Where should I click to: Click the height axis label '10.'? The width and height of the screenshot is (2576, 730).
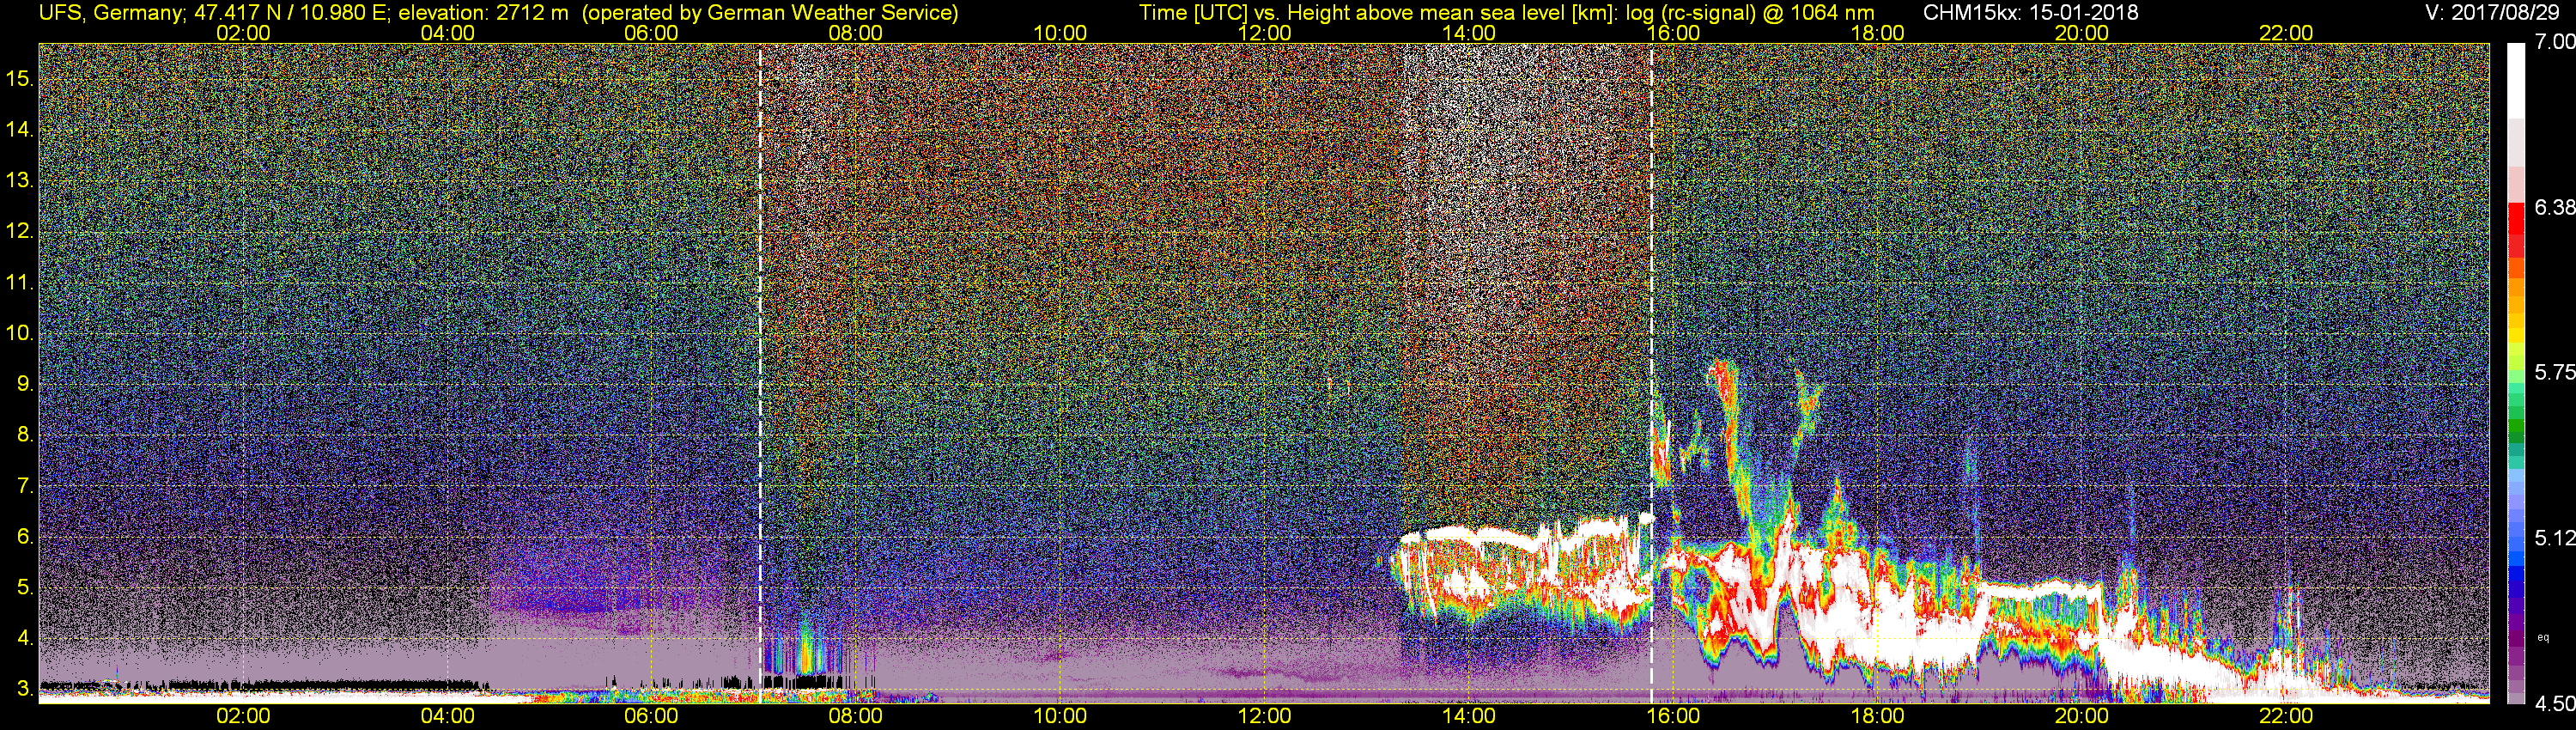[20, 333]
